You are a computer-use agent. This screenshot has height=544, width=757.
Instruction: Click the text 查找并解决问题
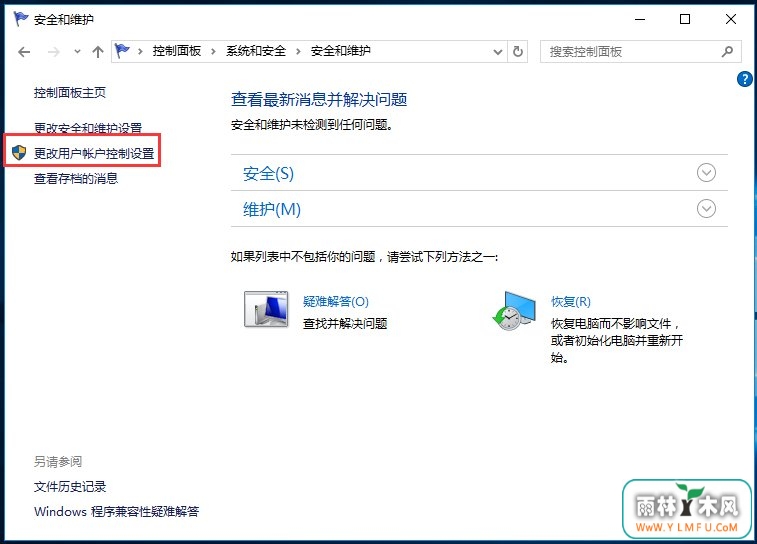click(x=345, y=323)
